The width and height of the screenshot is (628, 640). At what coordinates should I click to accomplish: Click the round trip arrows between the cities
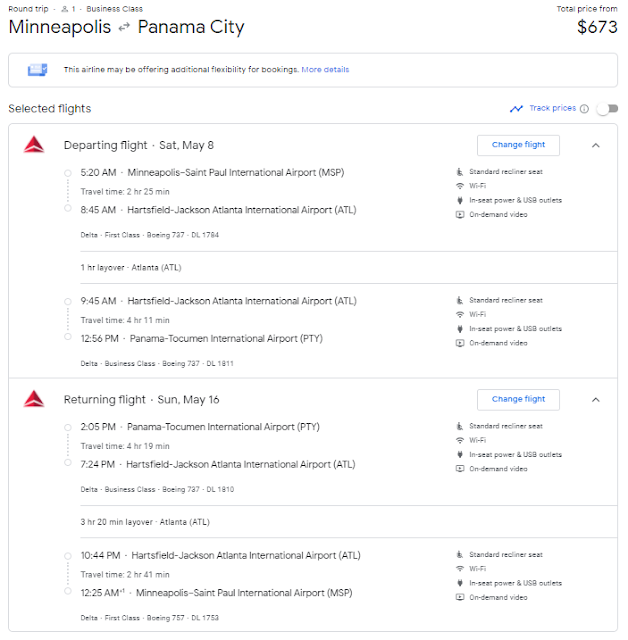(124, 28)
